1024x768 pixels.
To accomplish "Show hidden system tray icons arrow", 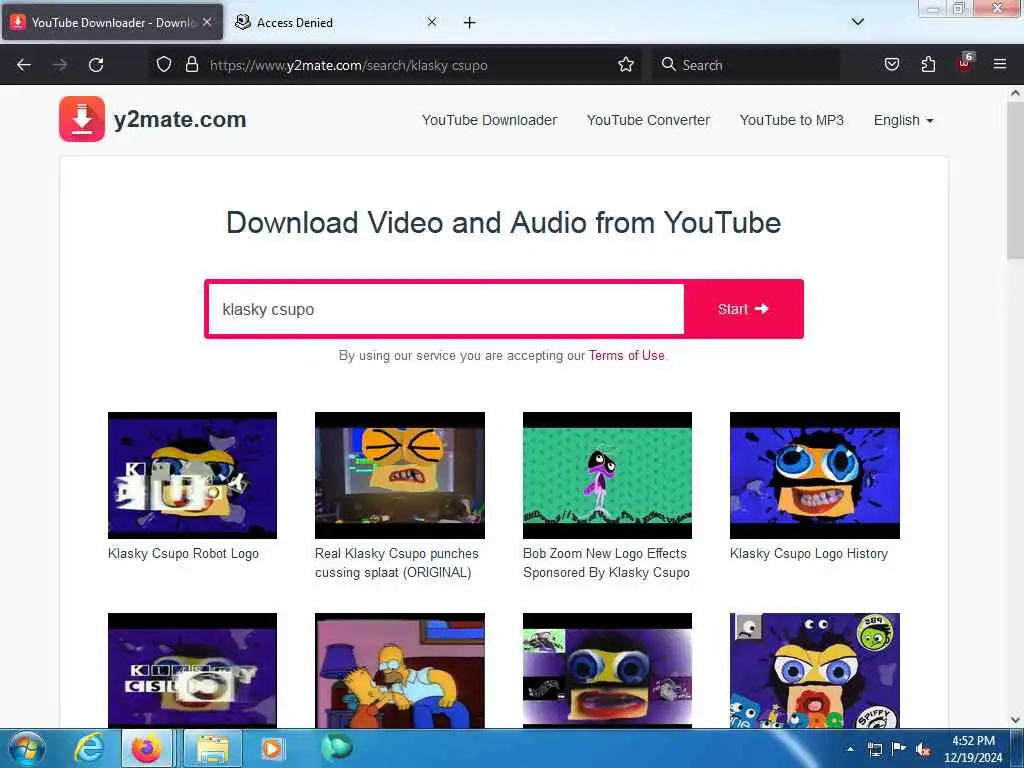I will 850,749.
